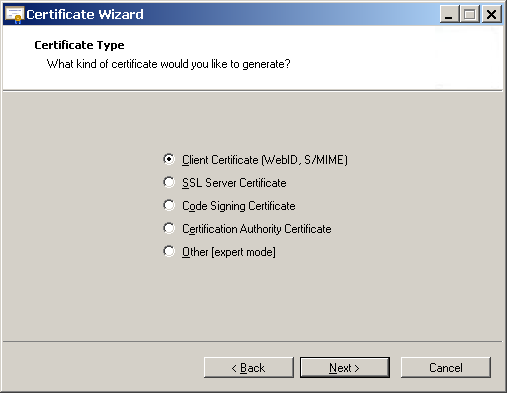The image size is (507, 393).
Task: Click the Certificate Wizard title bar icon
Action: tap(14, 15)
